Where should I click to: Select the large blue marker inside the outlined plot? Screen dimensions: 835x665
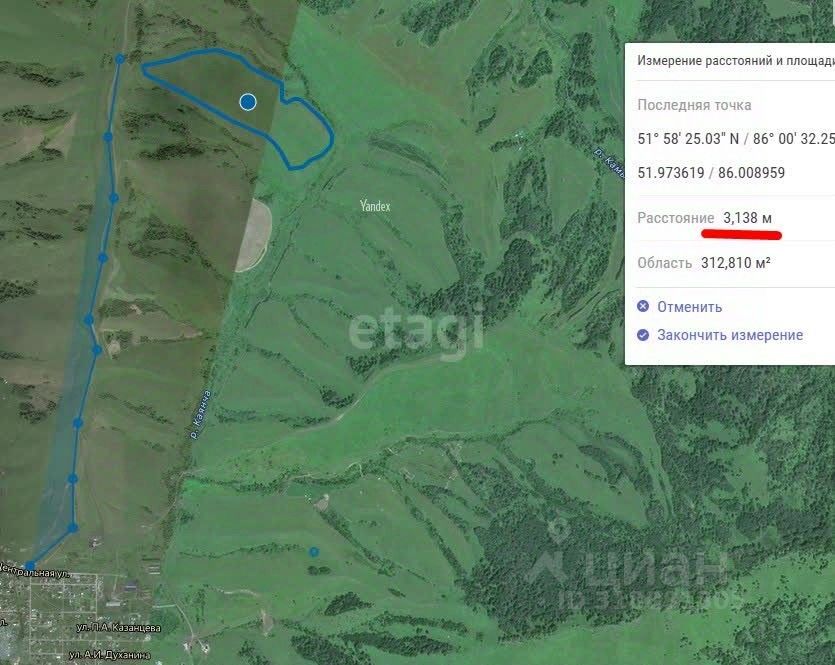(248, 102)
